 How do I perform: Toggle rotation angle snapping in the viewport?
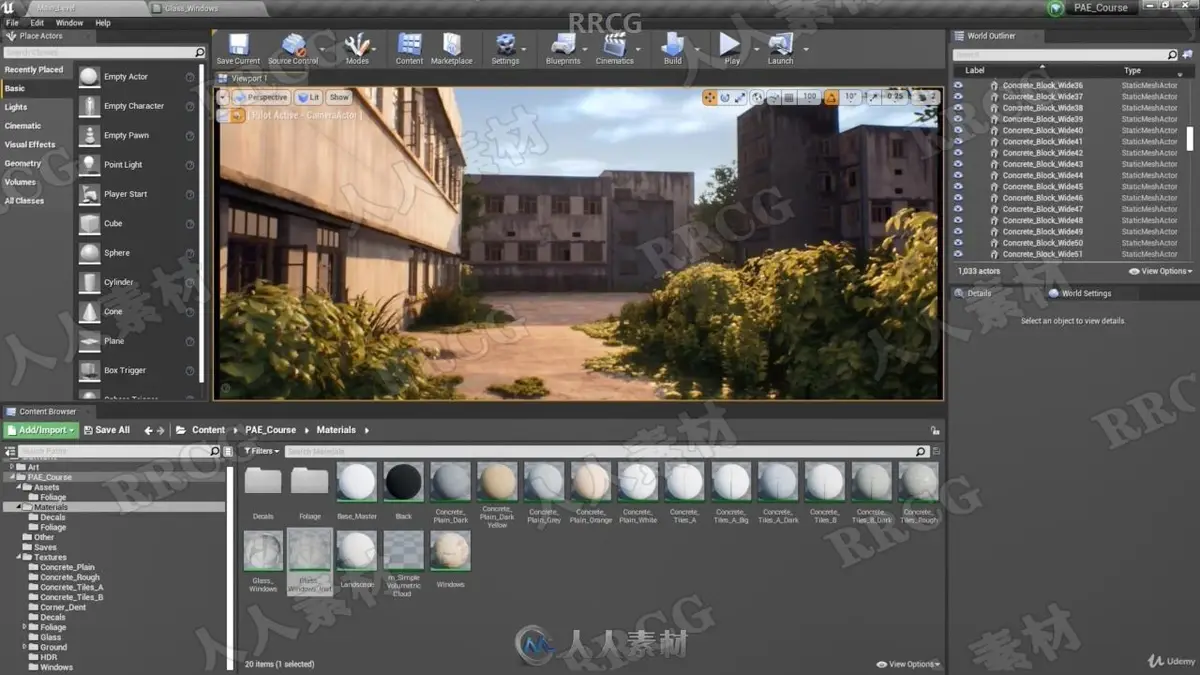click(x=831, y=97)
